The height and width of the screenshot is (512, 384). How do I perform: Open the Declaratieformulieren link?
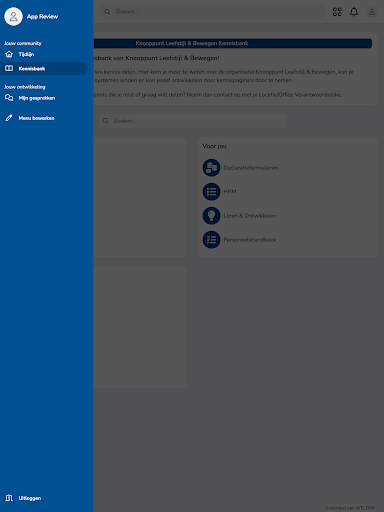tap(251, 168)
